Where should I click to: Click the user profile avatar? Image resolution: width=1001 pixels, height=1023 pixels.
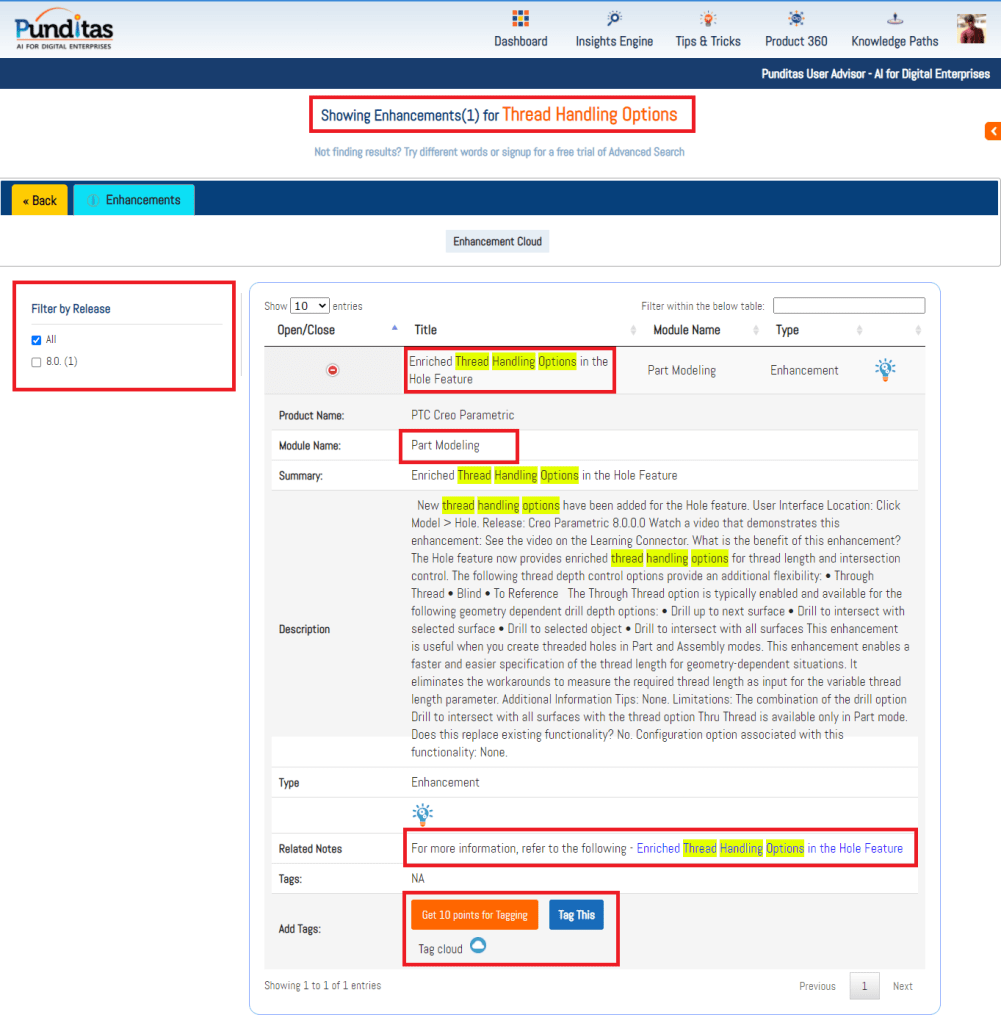click(x=971, y=29)
